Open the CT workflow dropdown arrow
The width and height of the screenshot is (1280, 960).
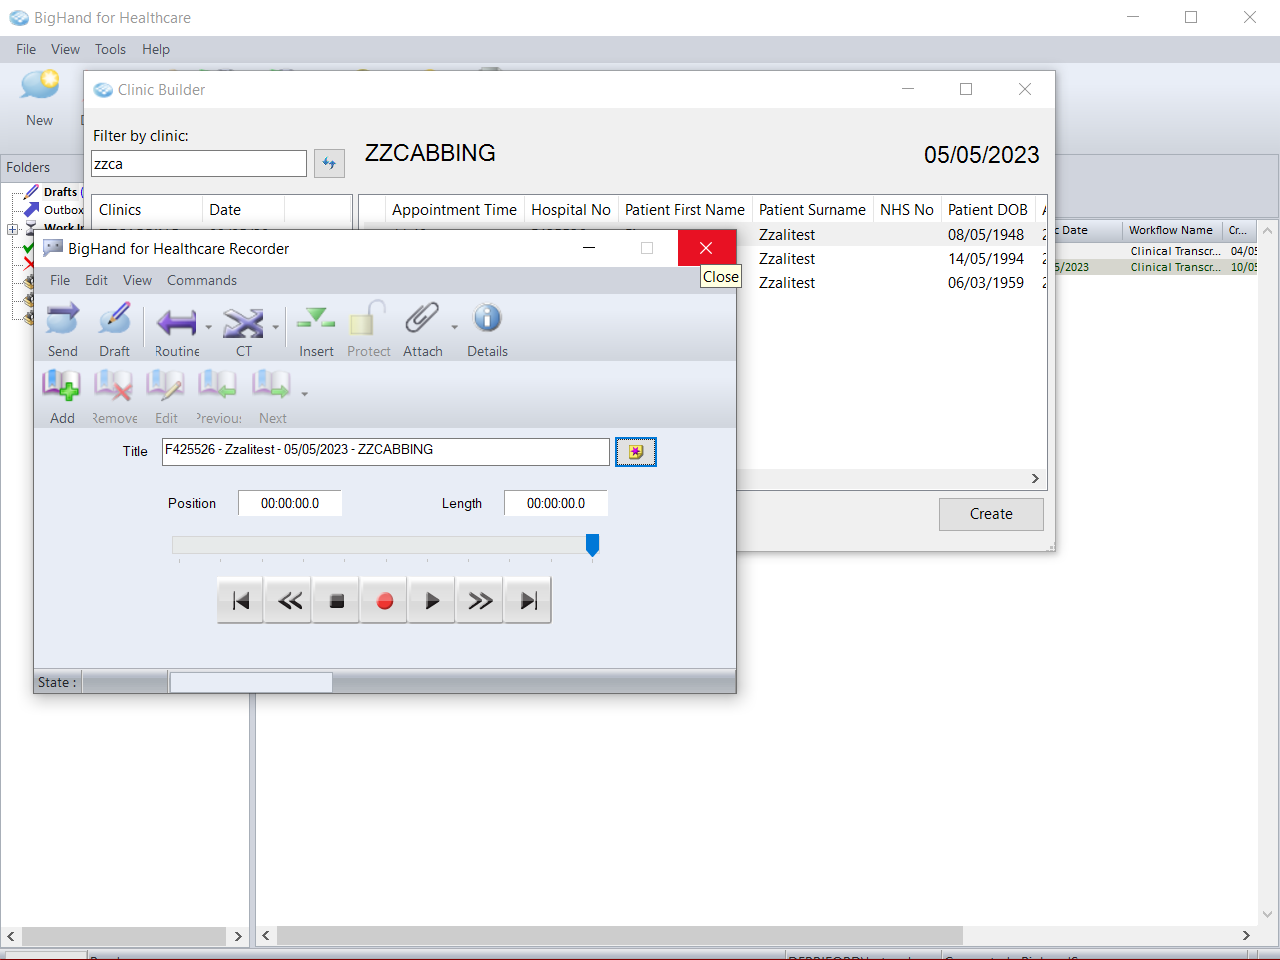coord(275,327)
